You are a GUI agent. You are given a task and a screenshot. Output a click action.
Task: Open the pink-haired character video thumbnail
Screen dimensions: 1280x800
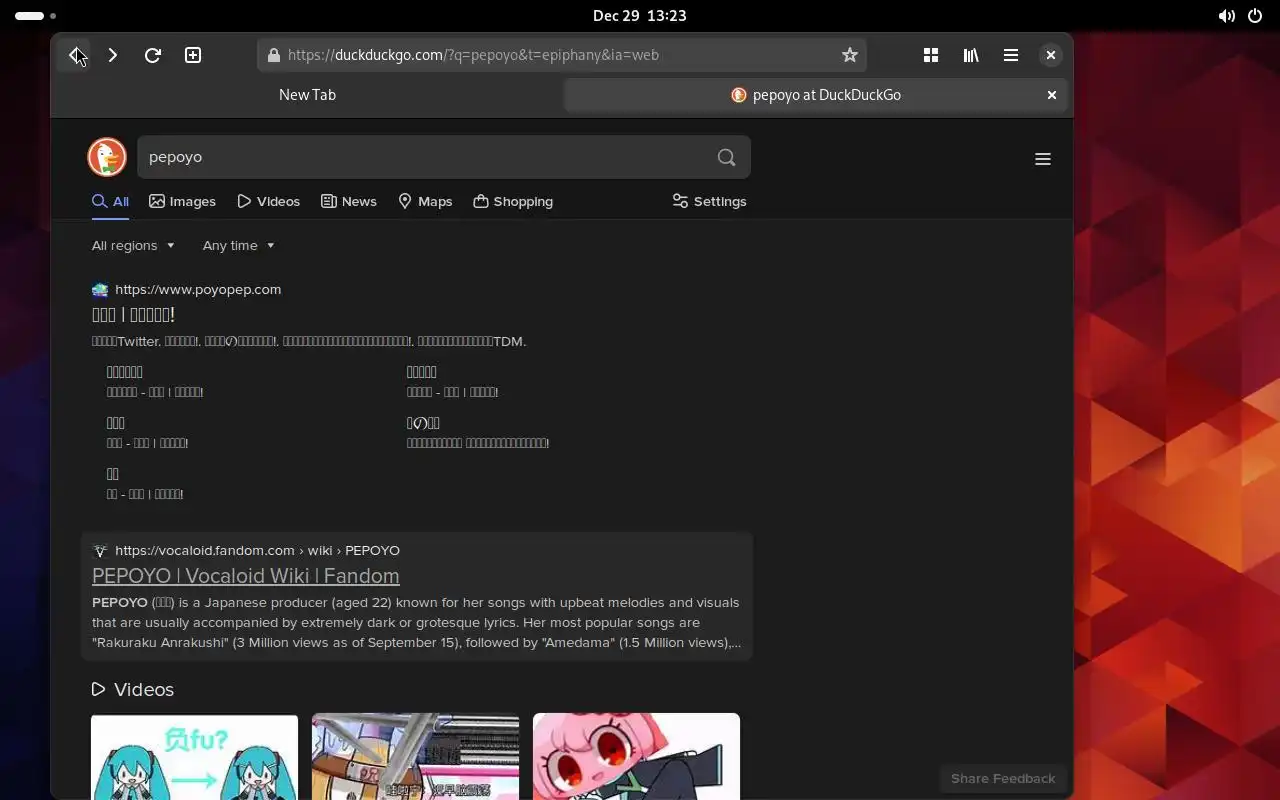(636, 756)
